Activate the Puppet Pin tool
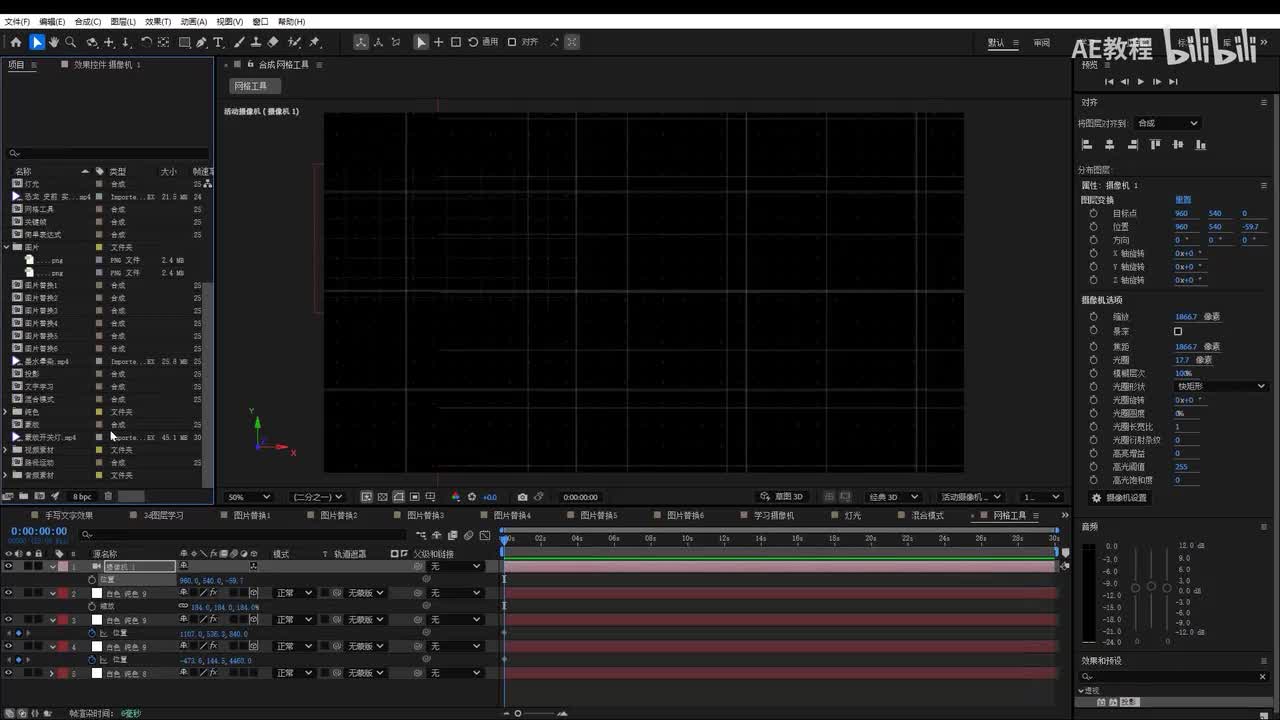Image resolution: width=1280 pixels, height=720 pixels. click(x=314, y=42)
